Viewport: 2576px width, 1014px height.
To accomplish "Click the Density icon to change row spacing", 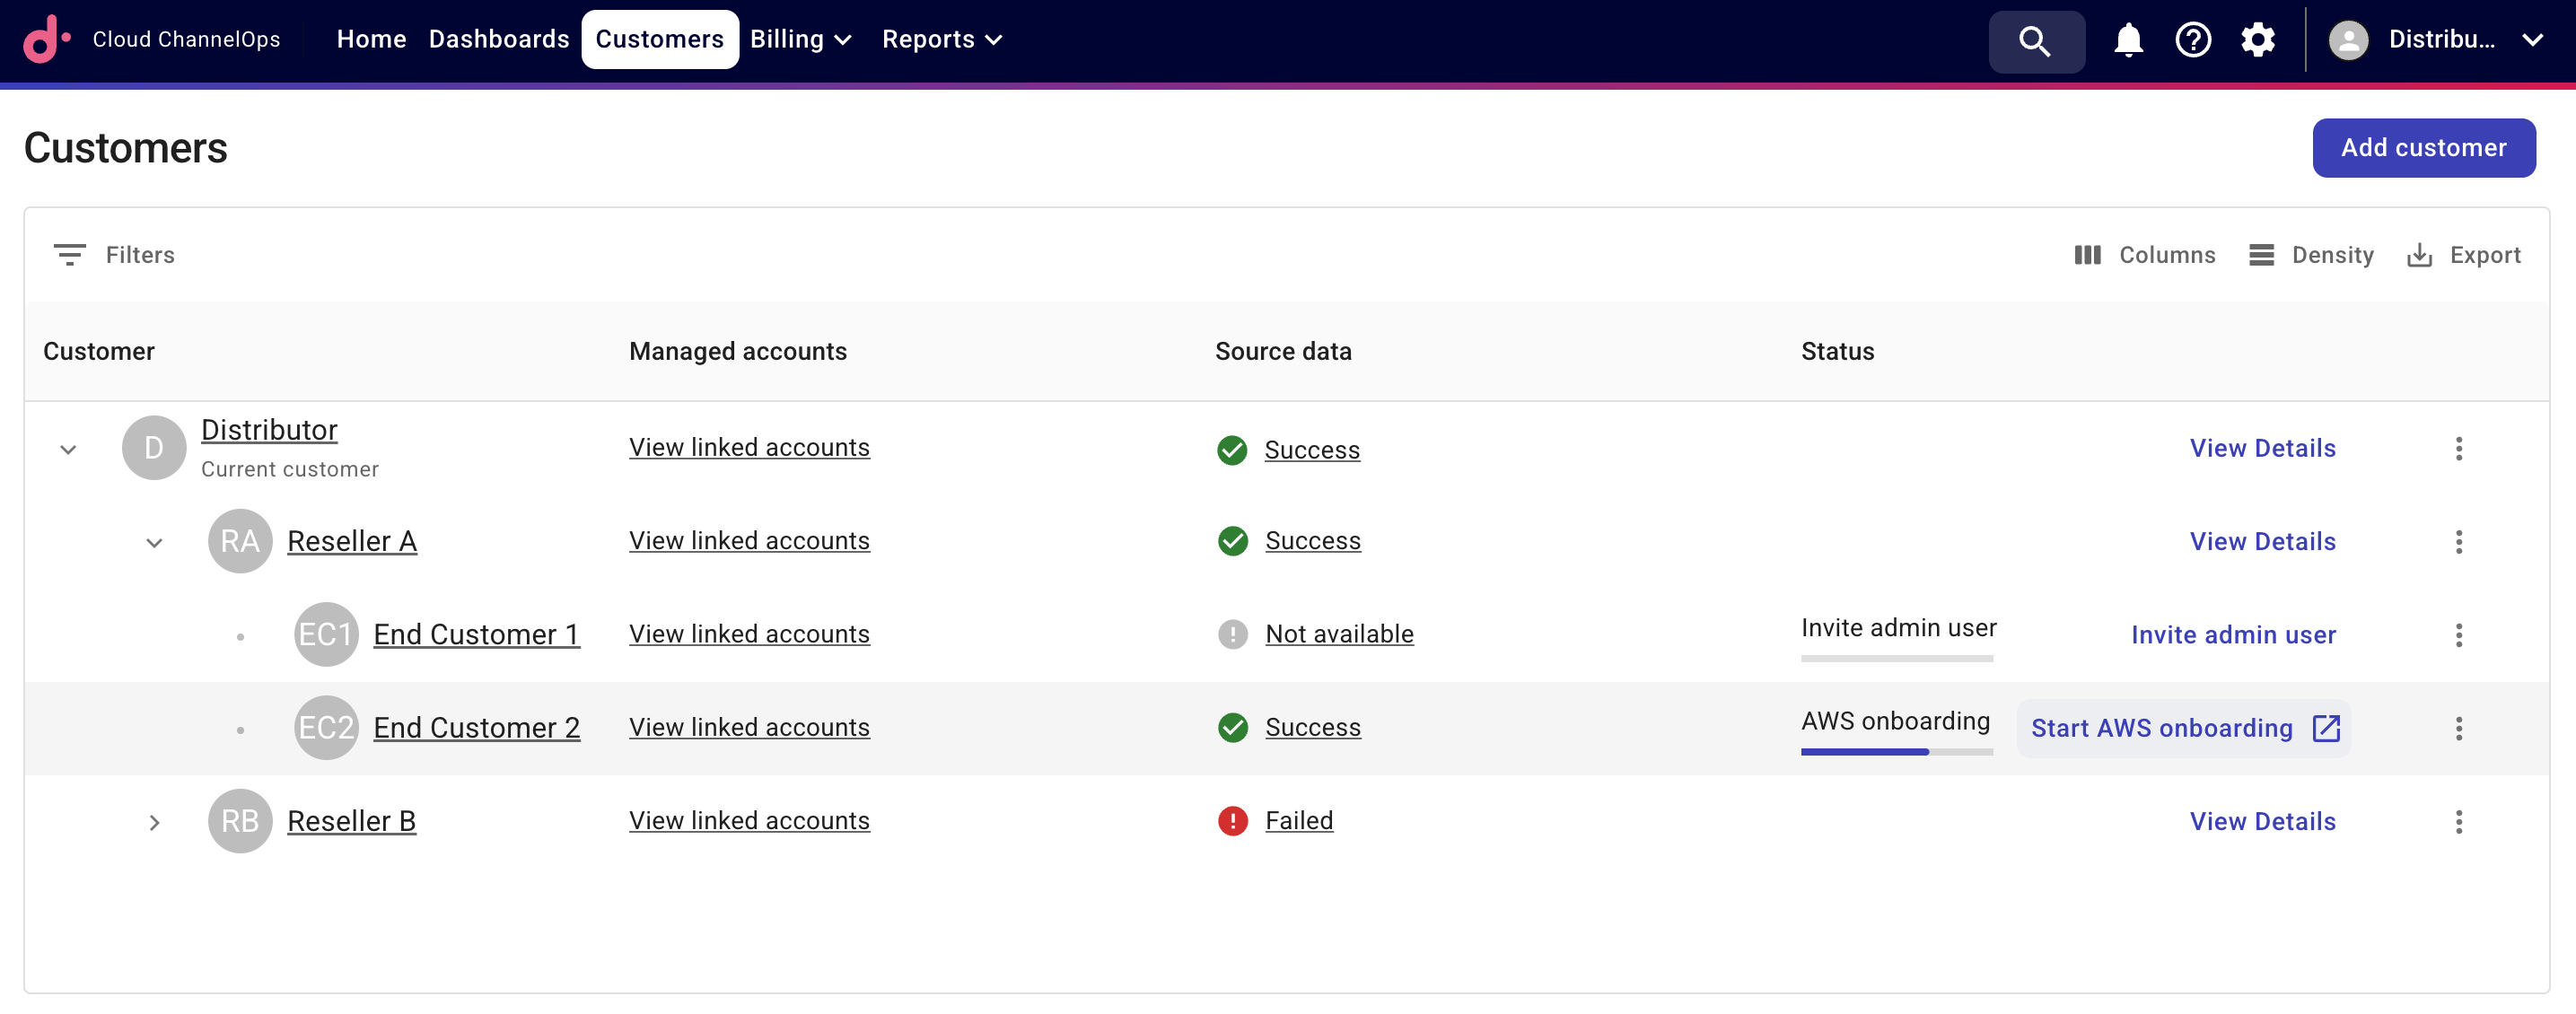I will (2261, 255).
